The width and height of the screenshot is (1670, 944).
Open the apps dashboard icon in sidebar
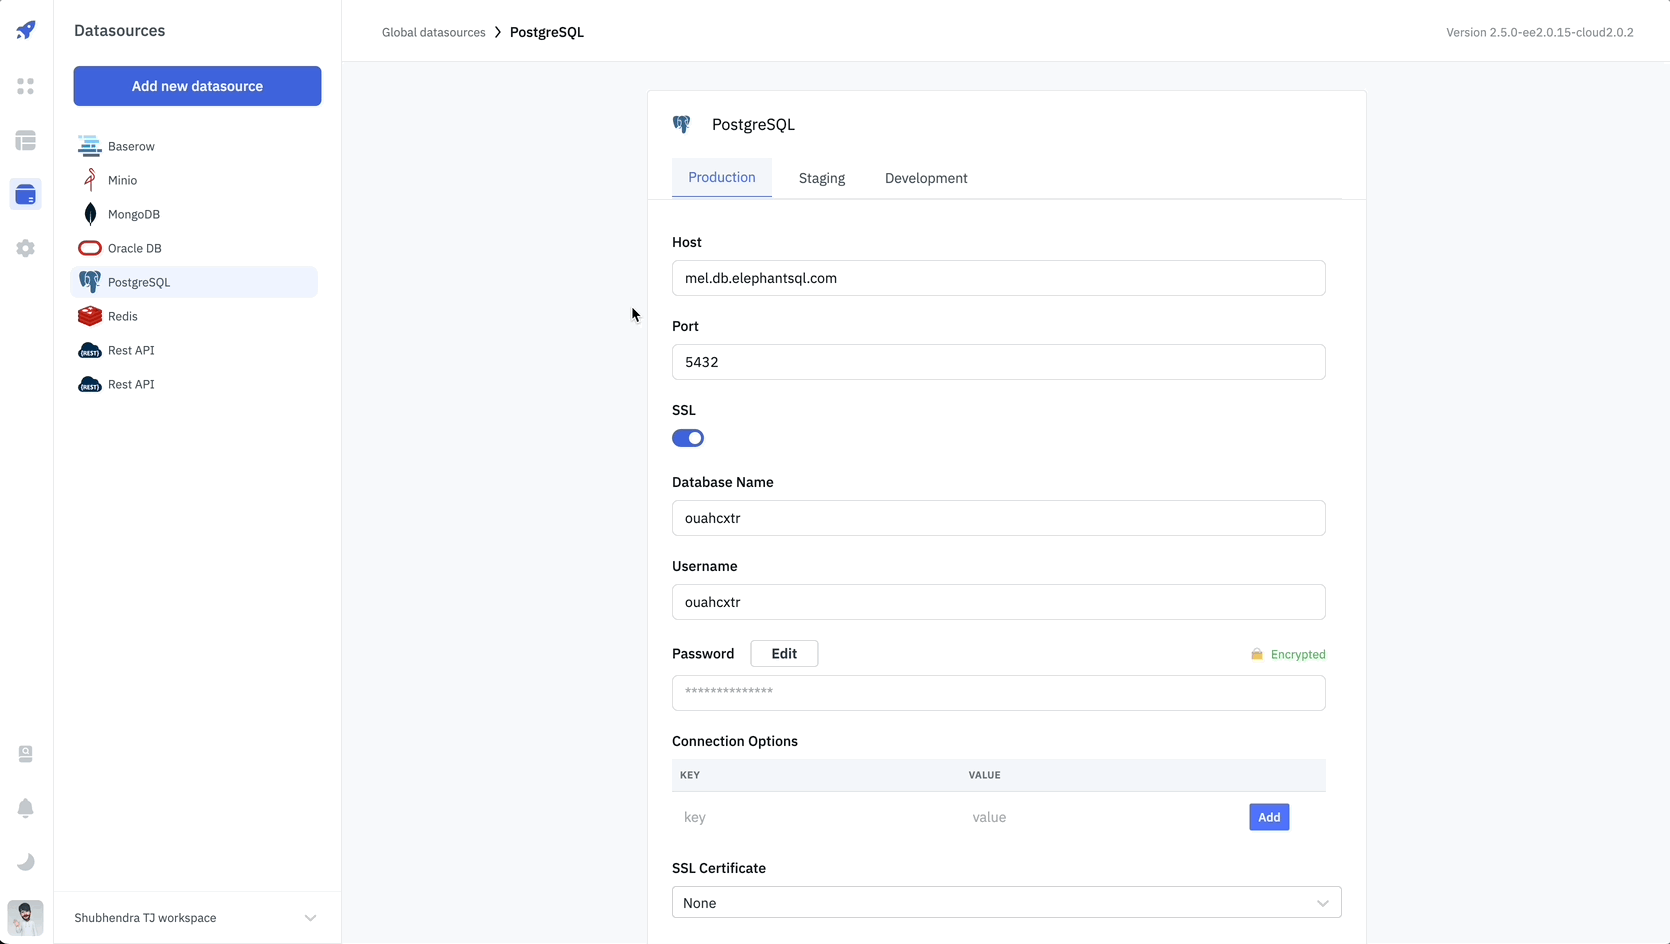[26, 87]
